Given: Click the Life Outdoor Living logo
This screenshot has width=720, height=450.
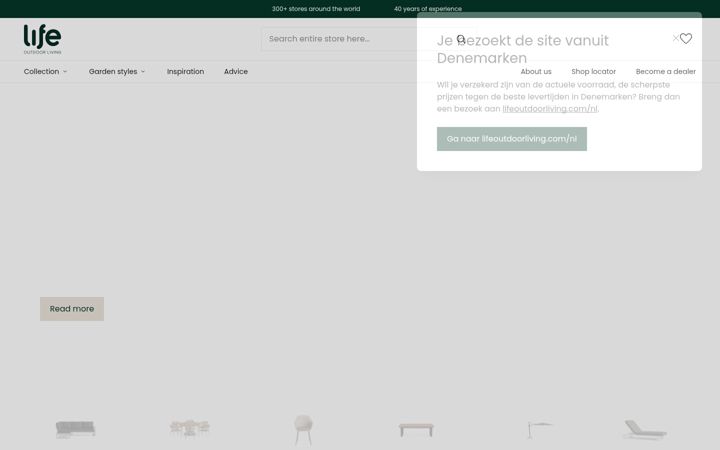Looking at the screenshot, I should click(x=42, y=39).
